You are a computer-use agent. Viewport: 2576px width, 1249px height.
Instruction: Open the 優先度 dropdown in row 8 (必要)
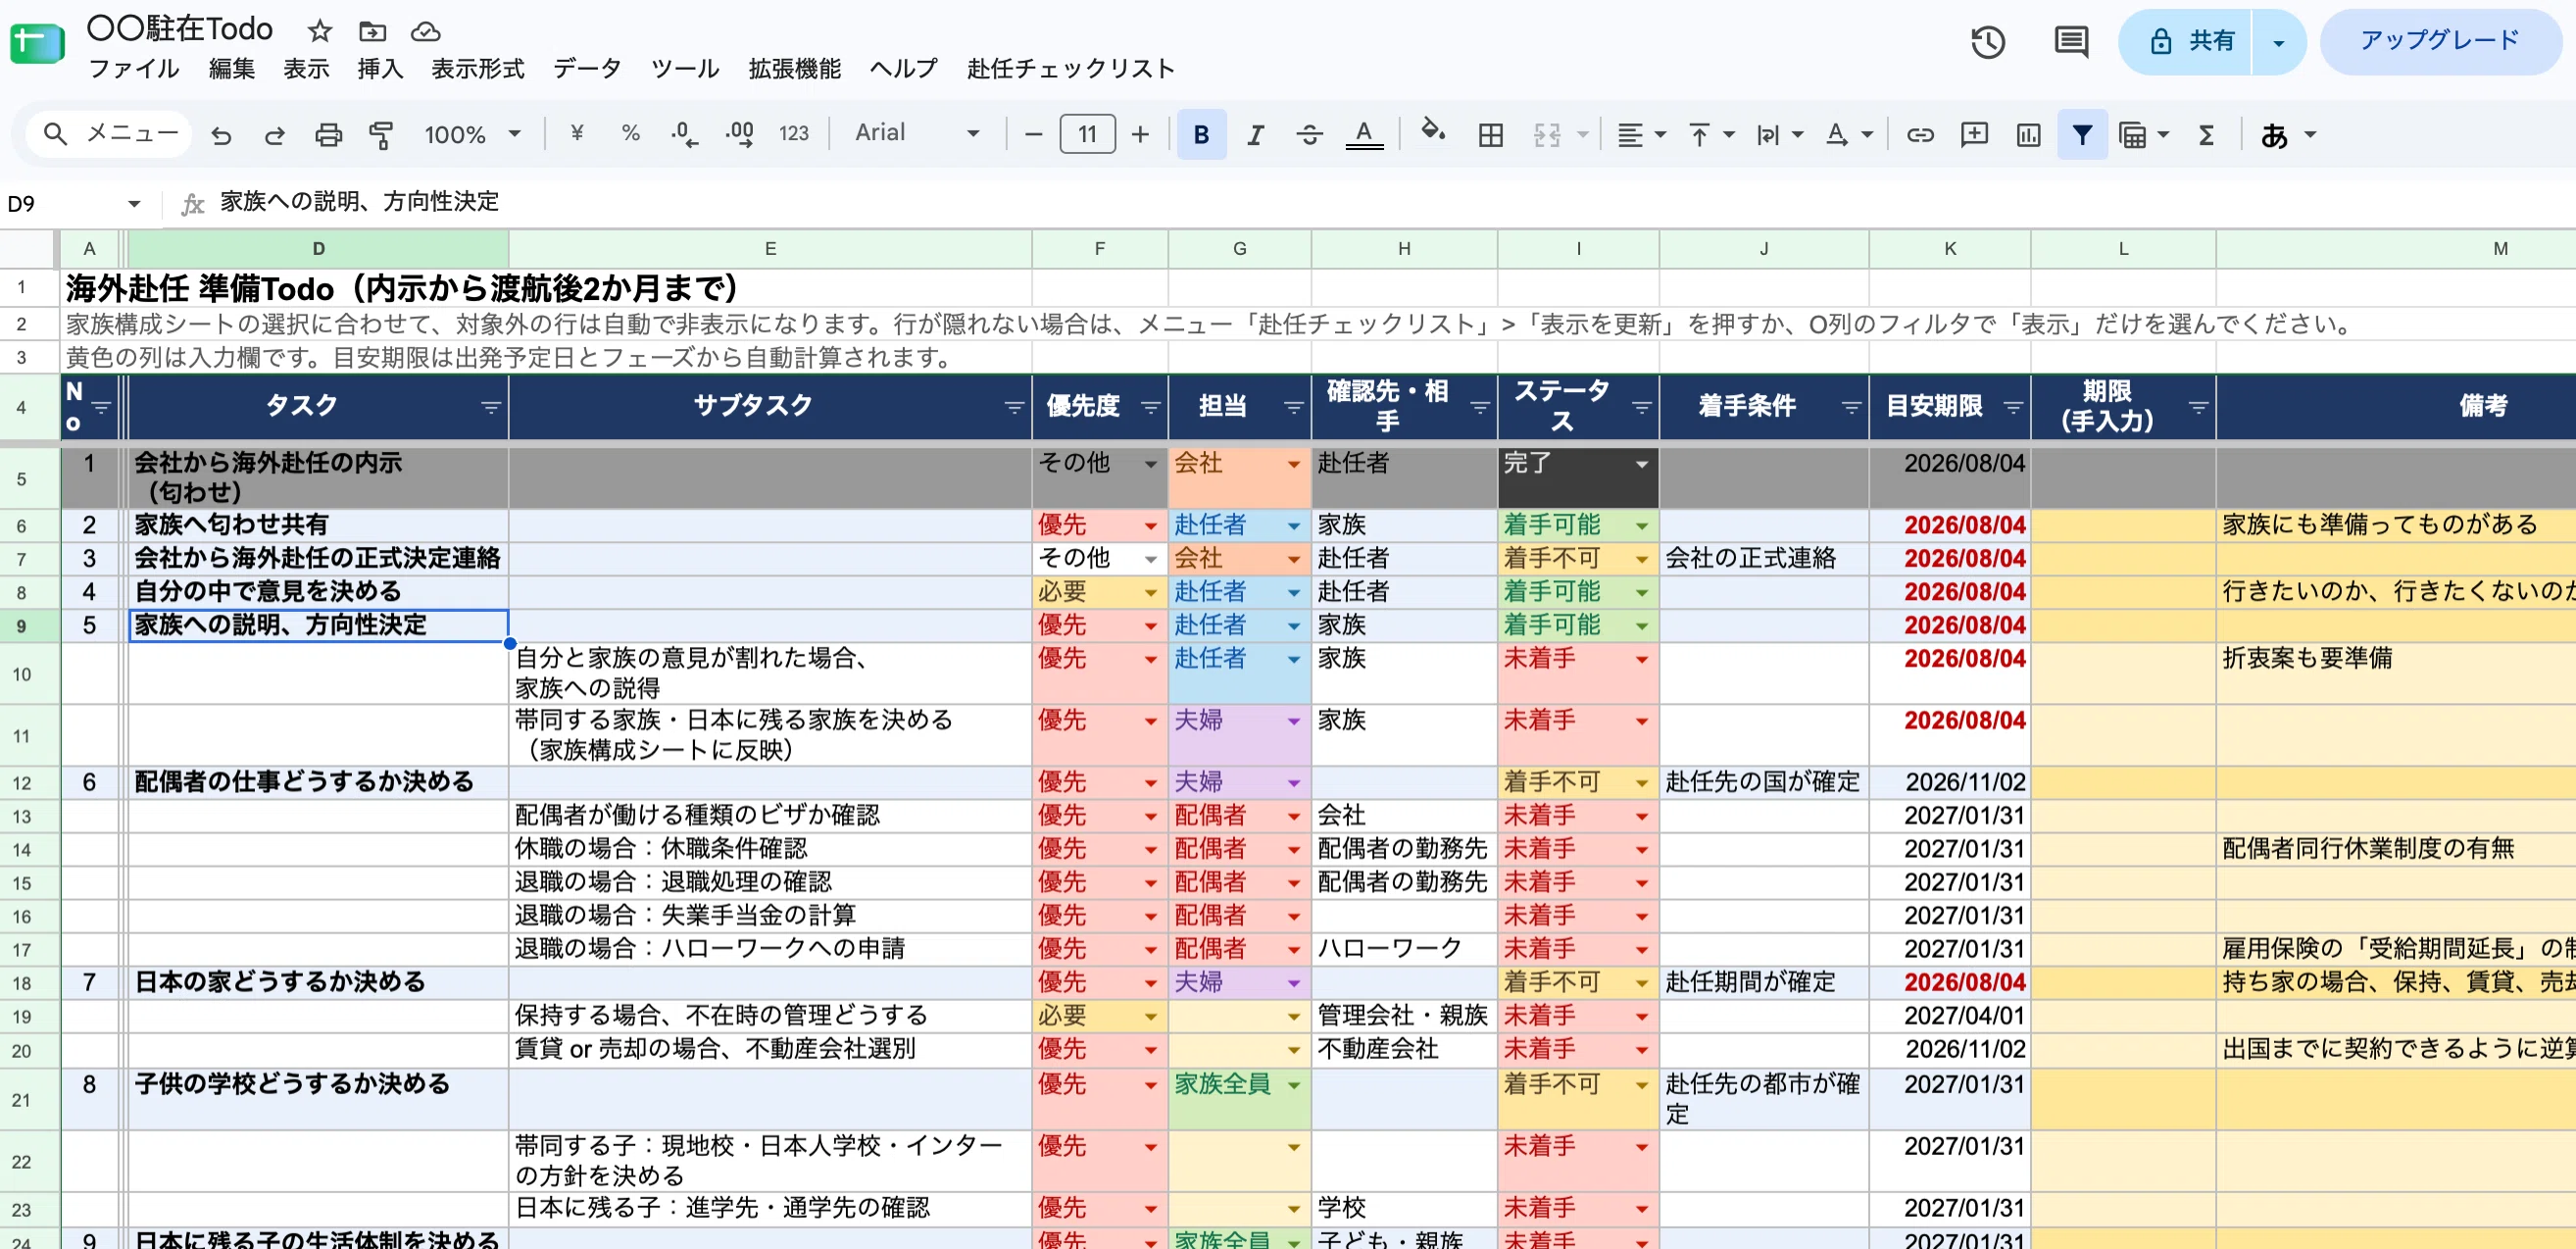[x=1150, y=593]
